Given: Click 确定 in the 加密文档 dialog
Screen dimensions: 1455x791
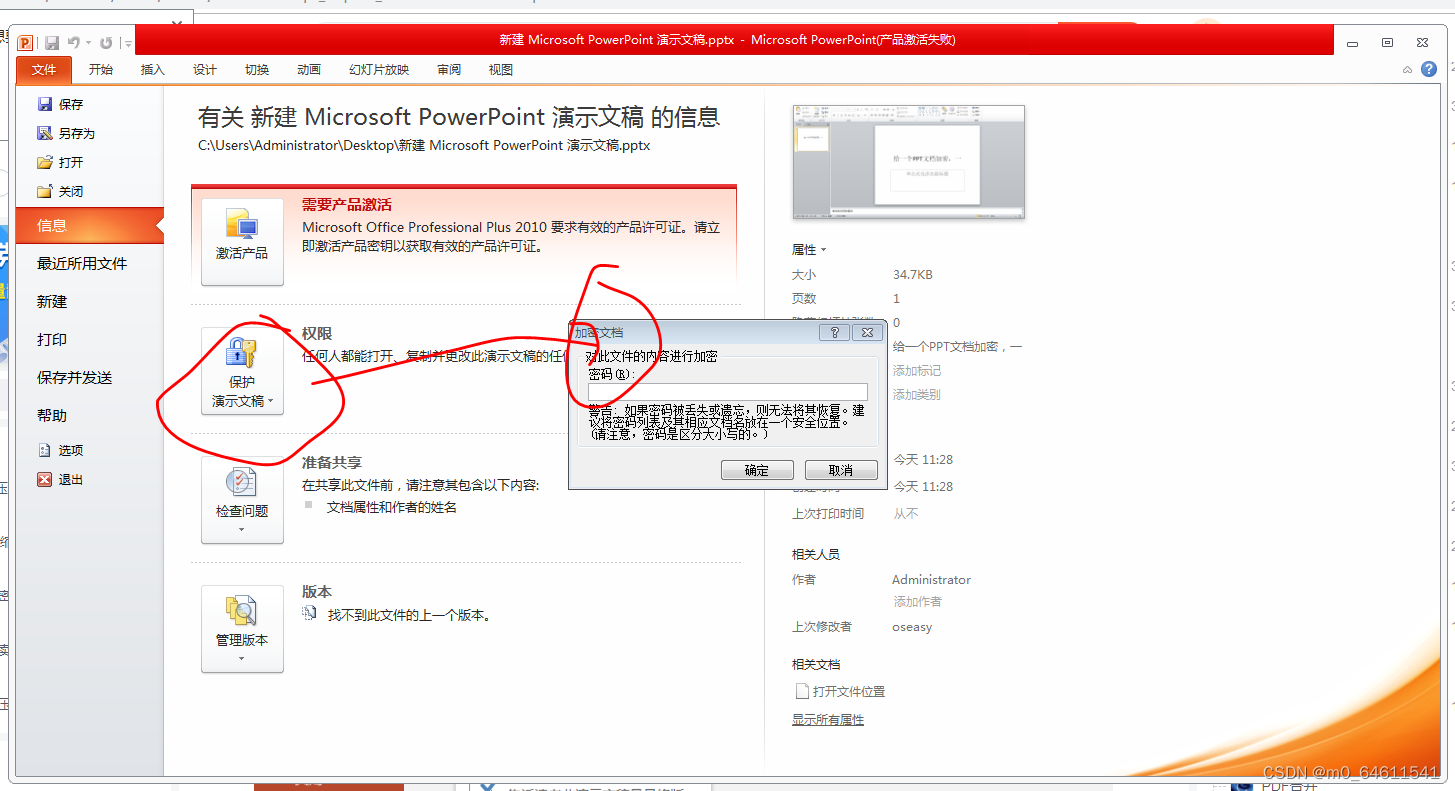Looking at the screenshot, I should coord(757,470).
